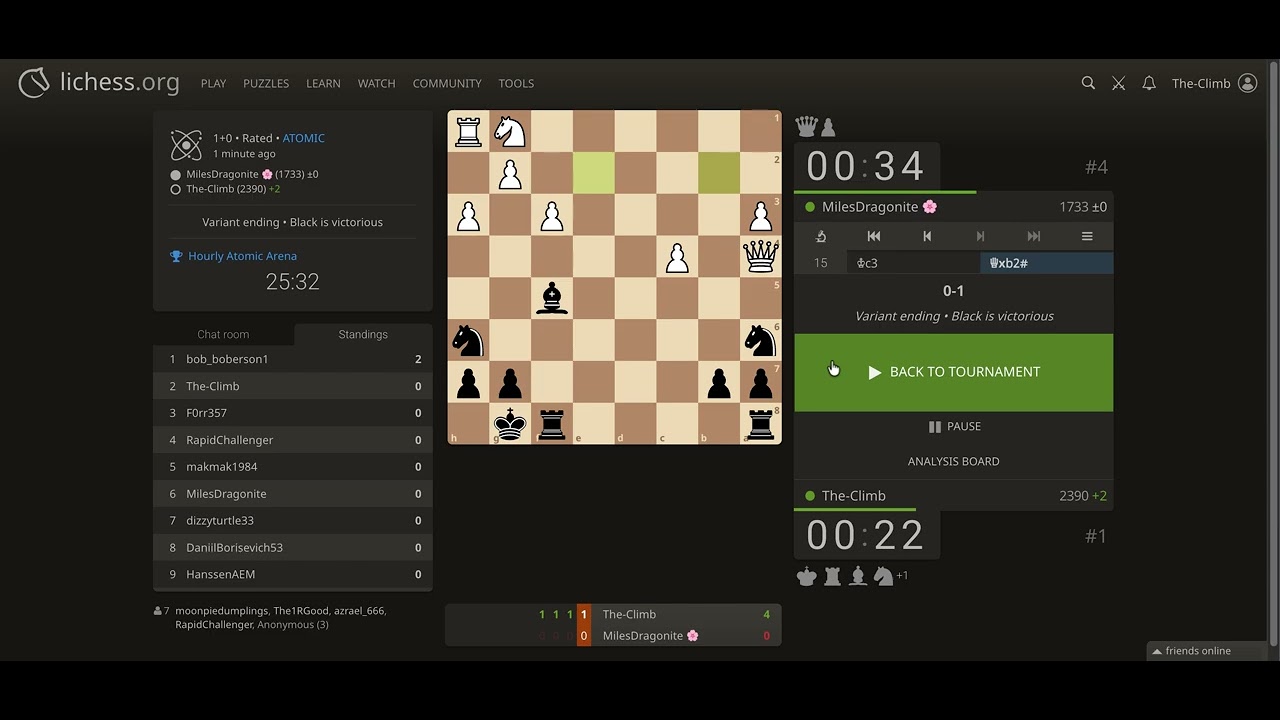Viewport: 1280px width, 720px height.
Task: Click black rook in bottom right corner
Action: coord(761,424)
